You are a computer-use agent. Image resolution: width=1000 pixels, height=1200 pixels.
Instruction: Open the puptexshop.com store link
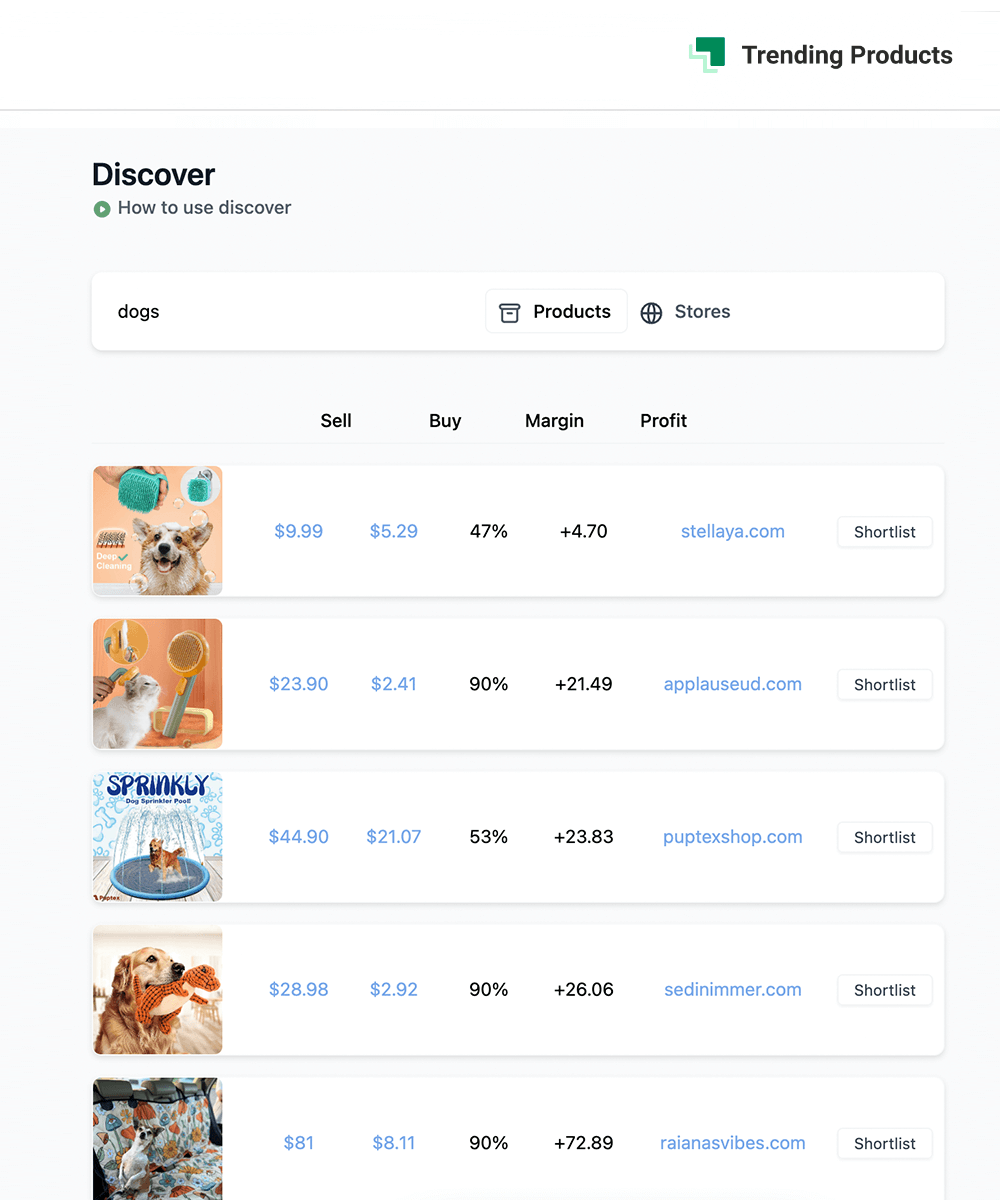(x=732, y=837)
